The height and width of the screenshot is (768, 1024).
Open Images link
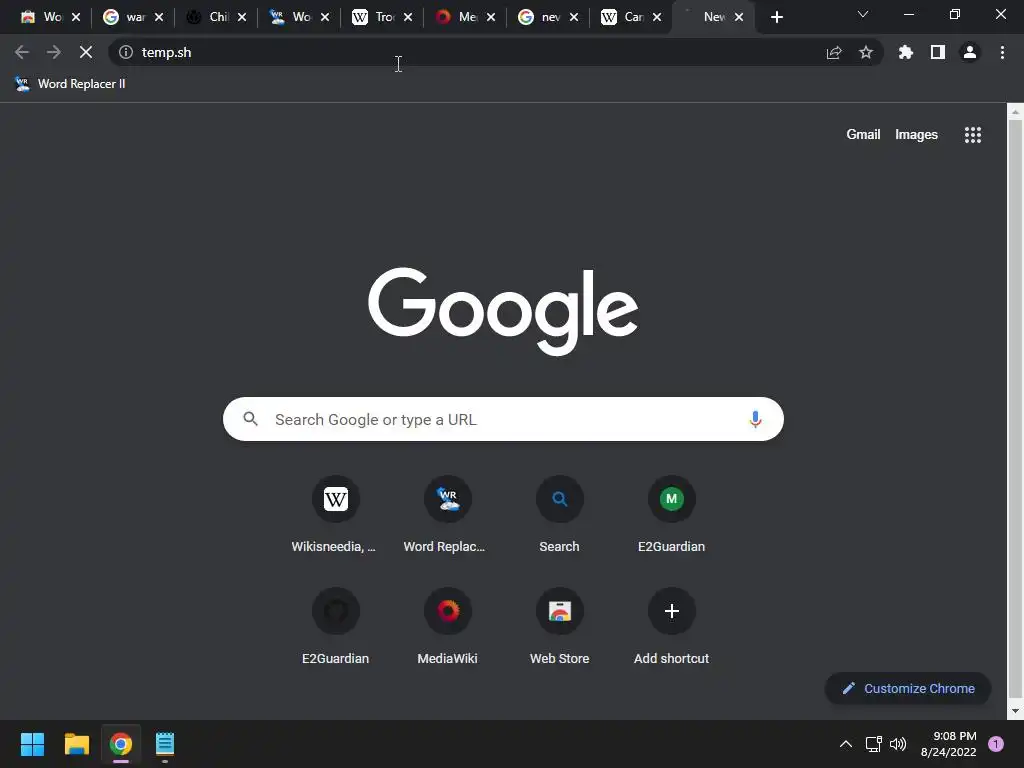pyautogui.click(x=916, y=135)
